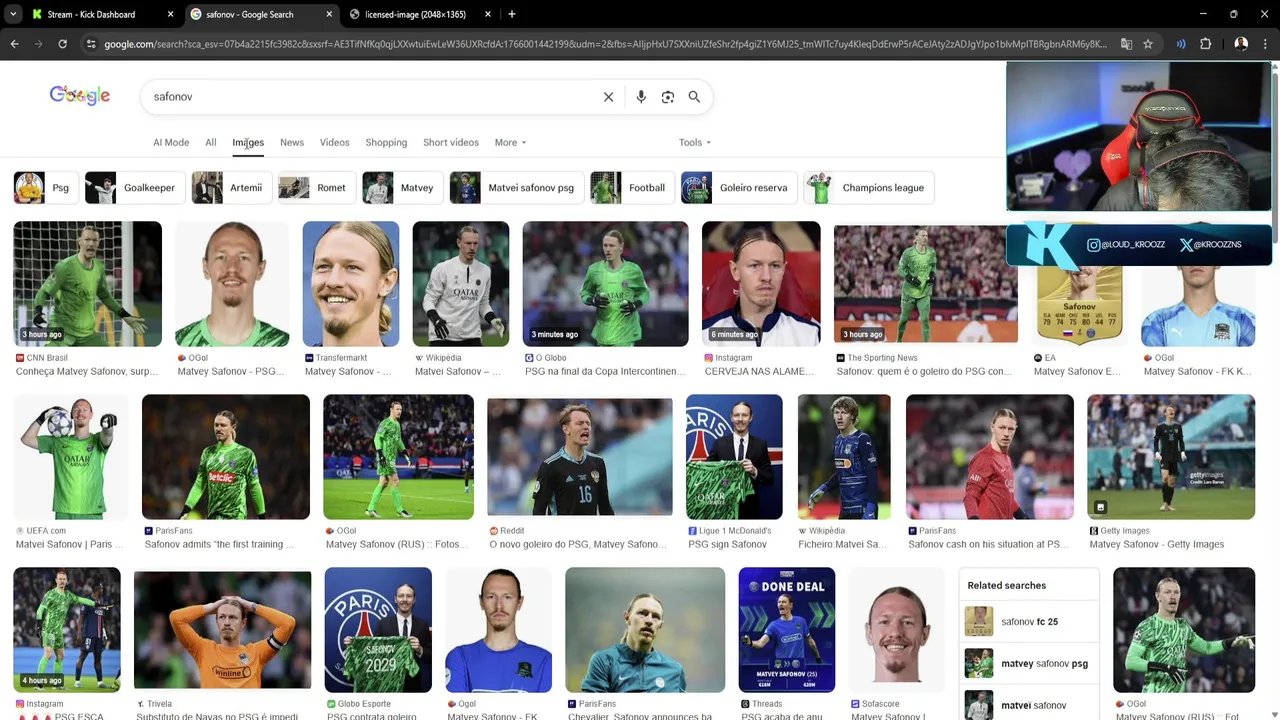
Task: Open the Globo Esporte thumbnail
Action: click(x=378, y=630)
